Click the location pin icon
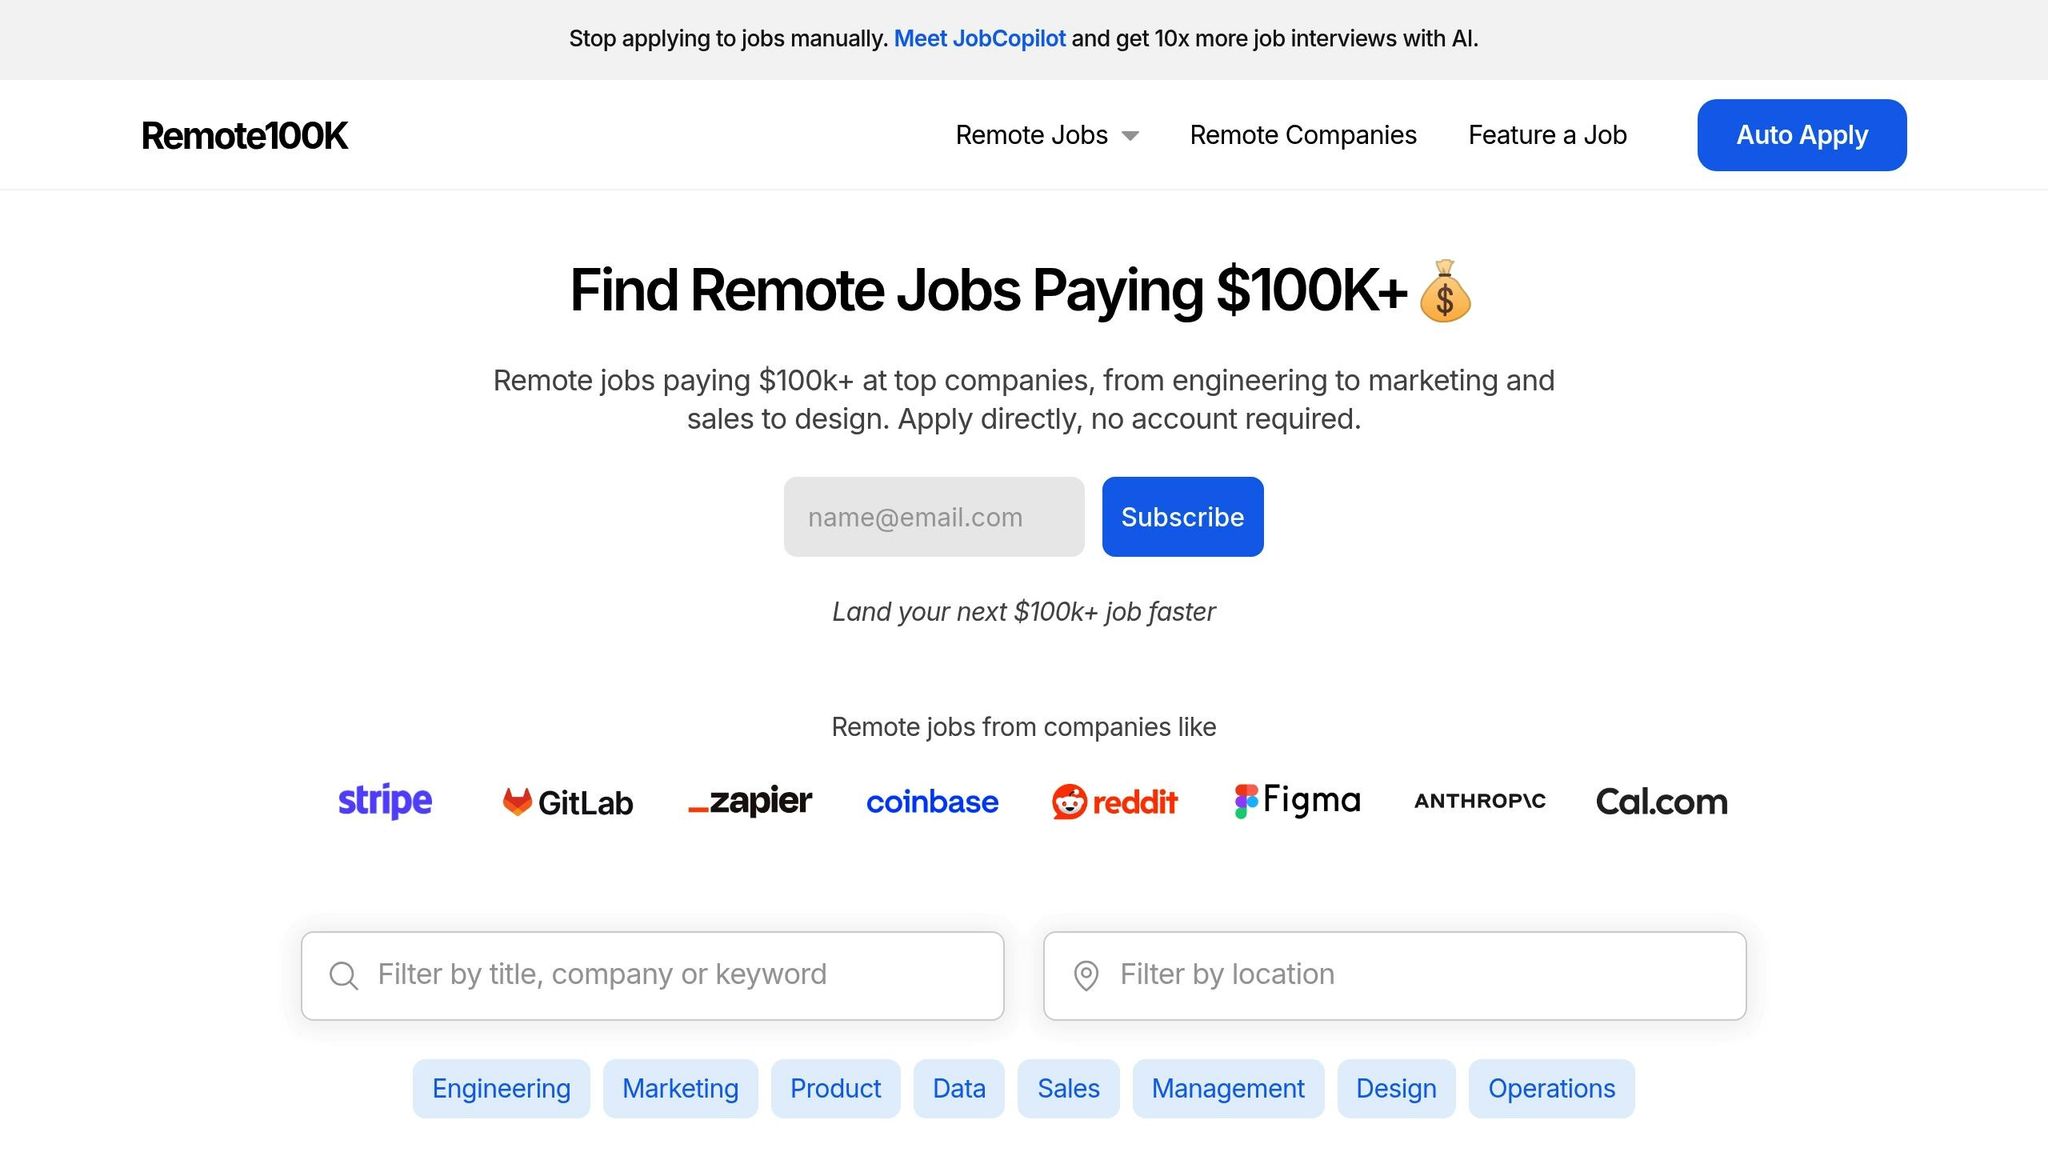 1088,975
